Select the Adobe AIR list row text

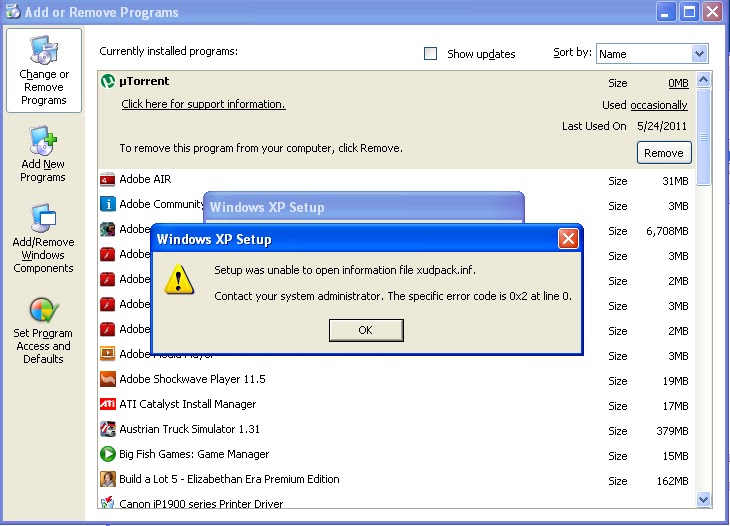145,179
